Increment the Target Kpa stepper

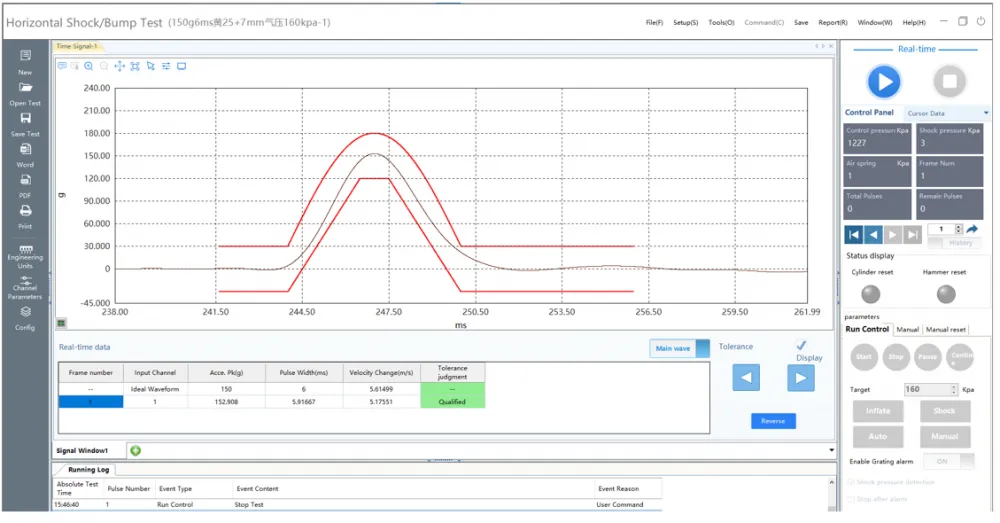(x=954, y=387)
